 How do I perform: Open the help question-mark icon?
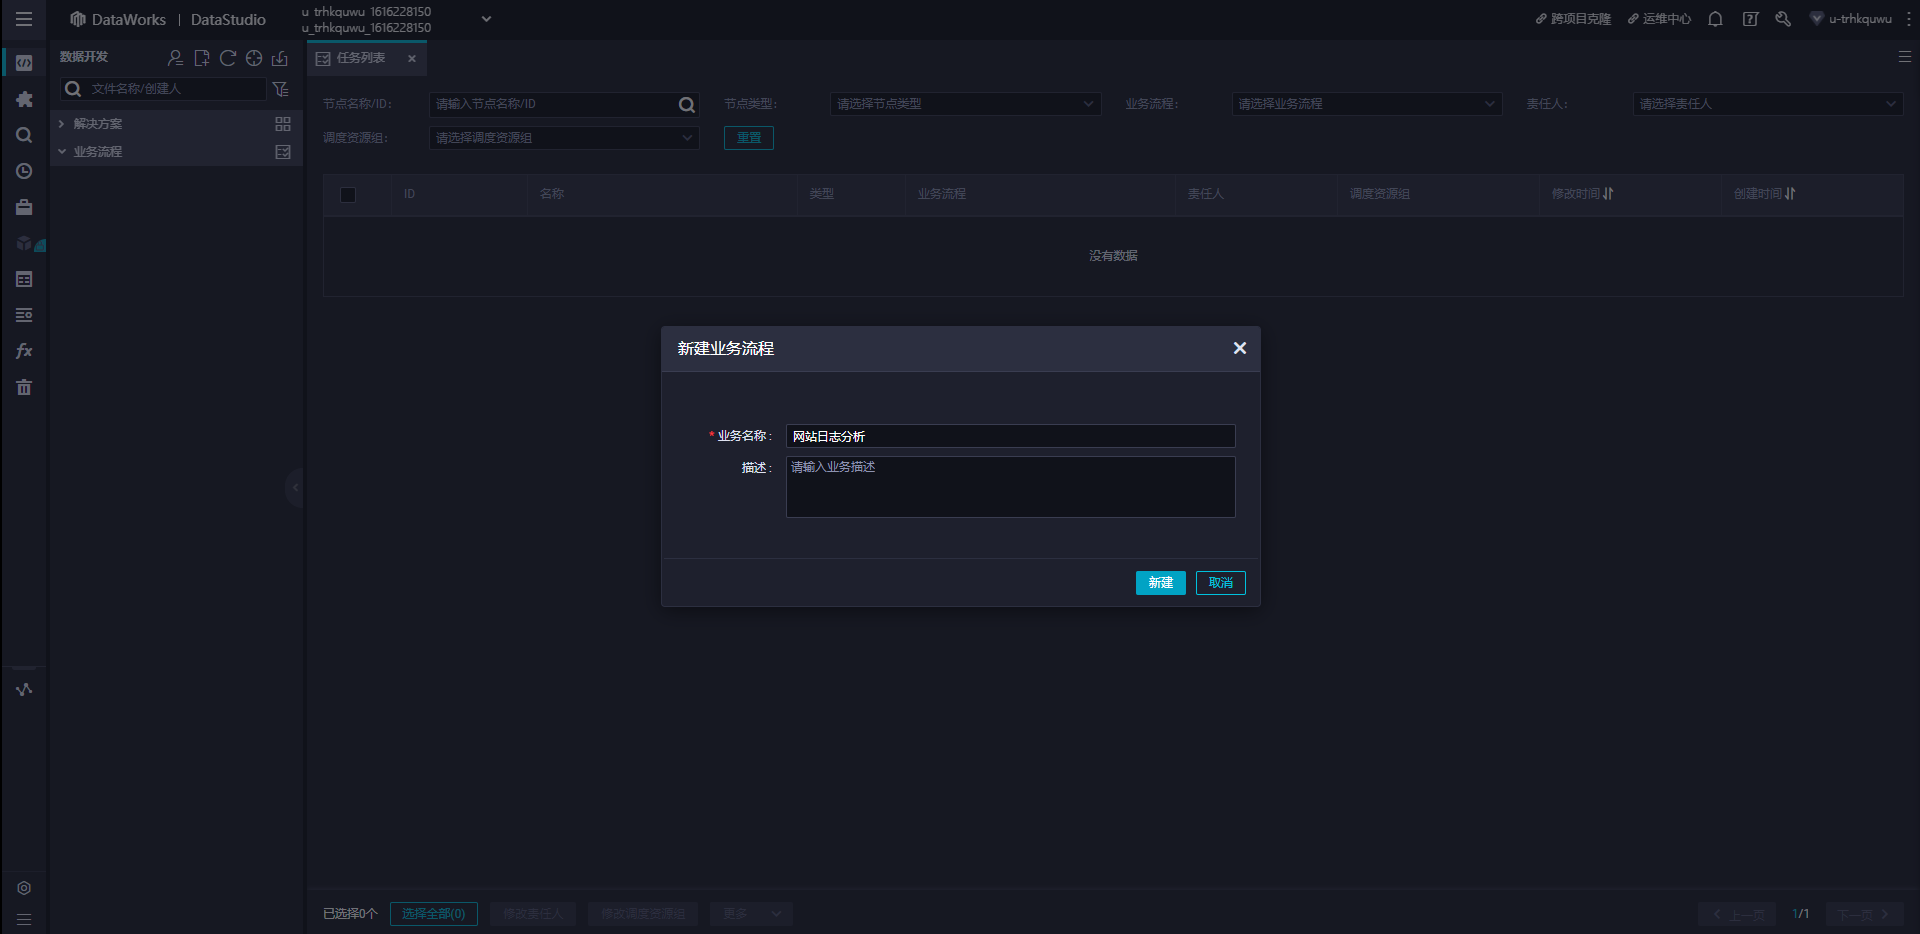1750,19
